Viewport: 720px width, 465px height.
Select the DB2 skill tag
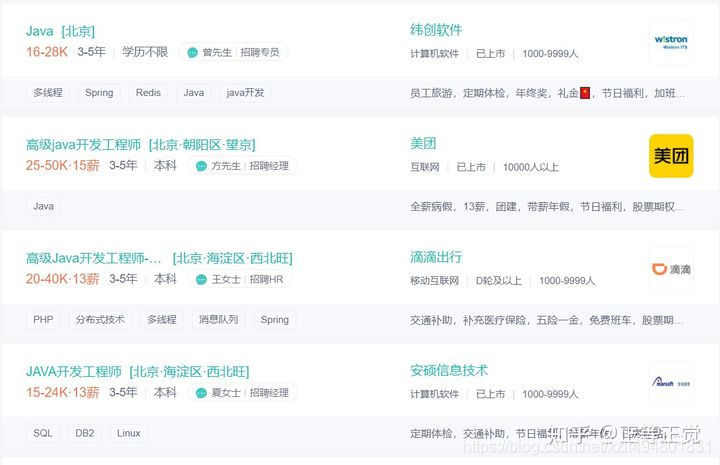point(86,433)
